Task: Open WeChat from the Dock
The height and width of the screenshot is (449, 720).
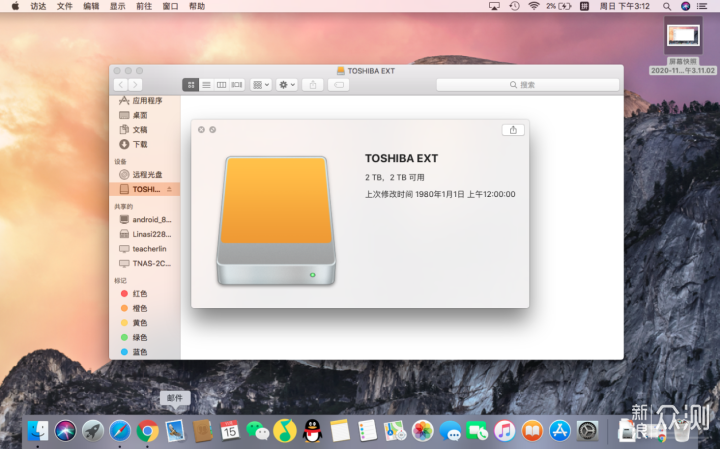Action: (x=257, y=431)
